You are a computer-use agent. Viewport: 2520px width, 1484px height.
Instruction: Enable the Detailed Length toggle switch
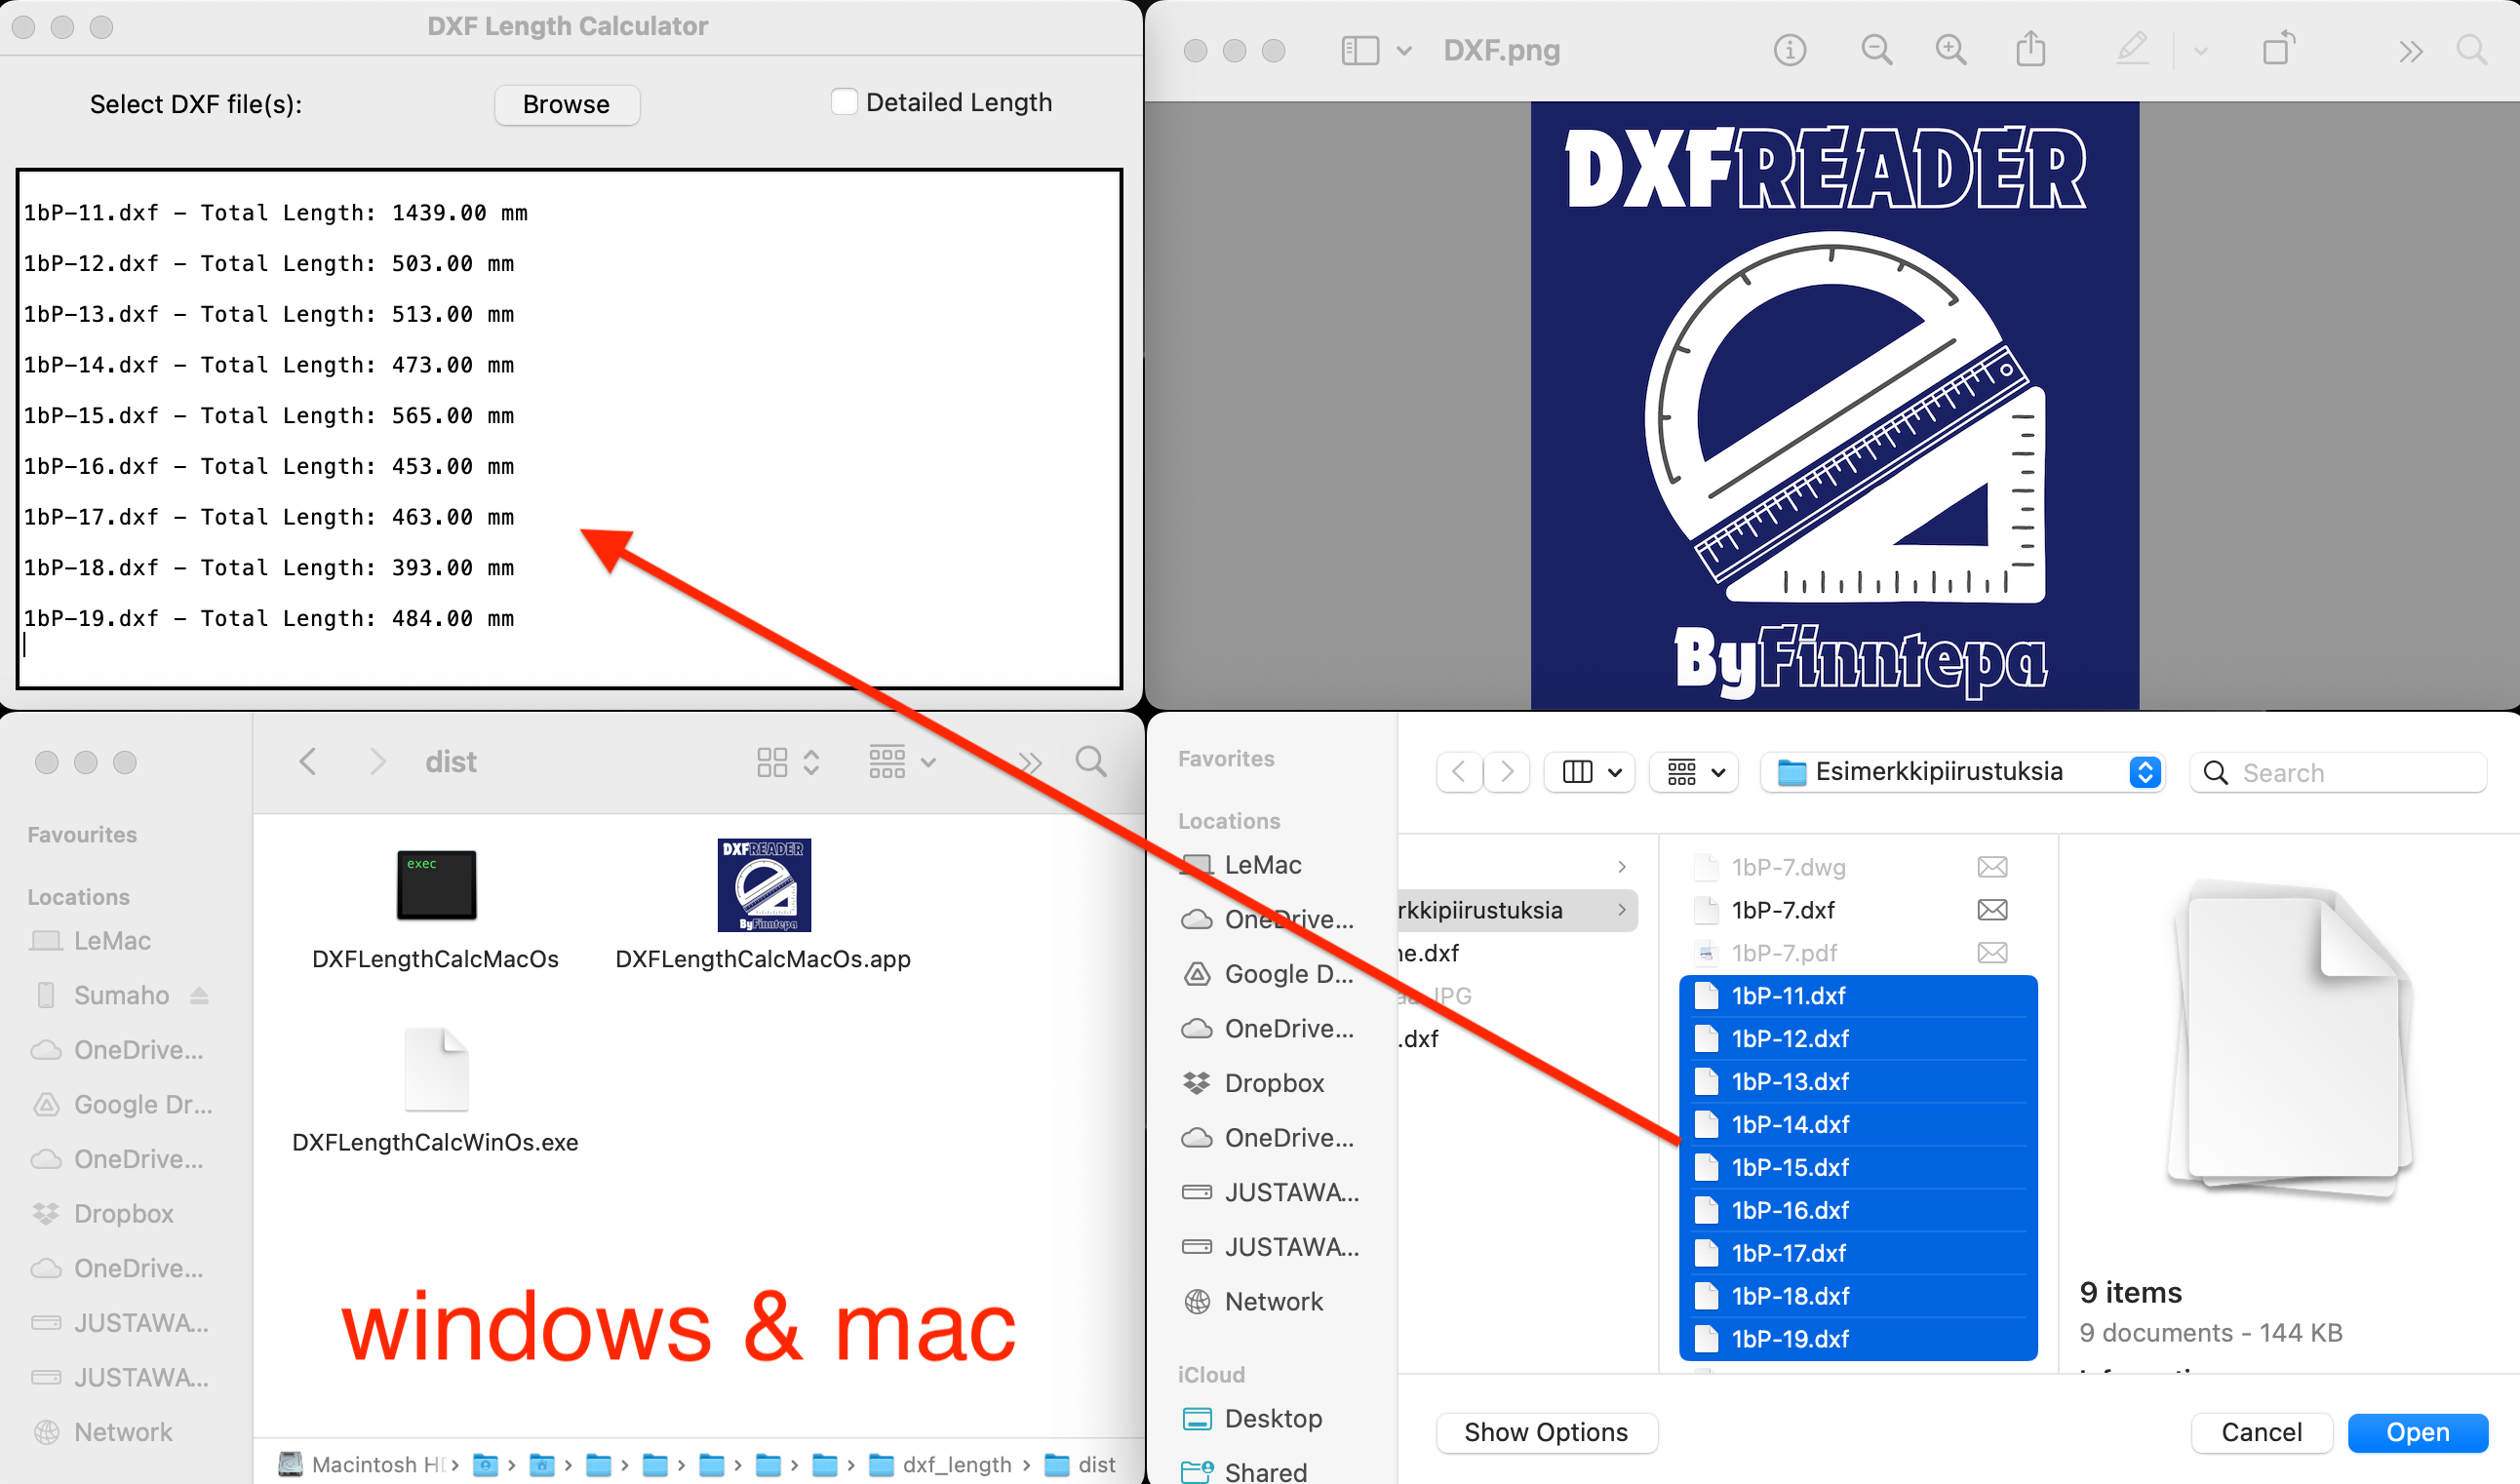tap(843, 100)
